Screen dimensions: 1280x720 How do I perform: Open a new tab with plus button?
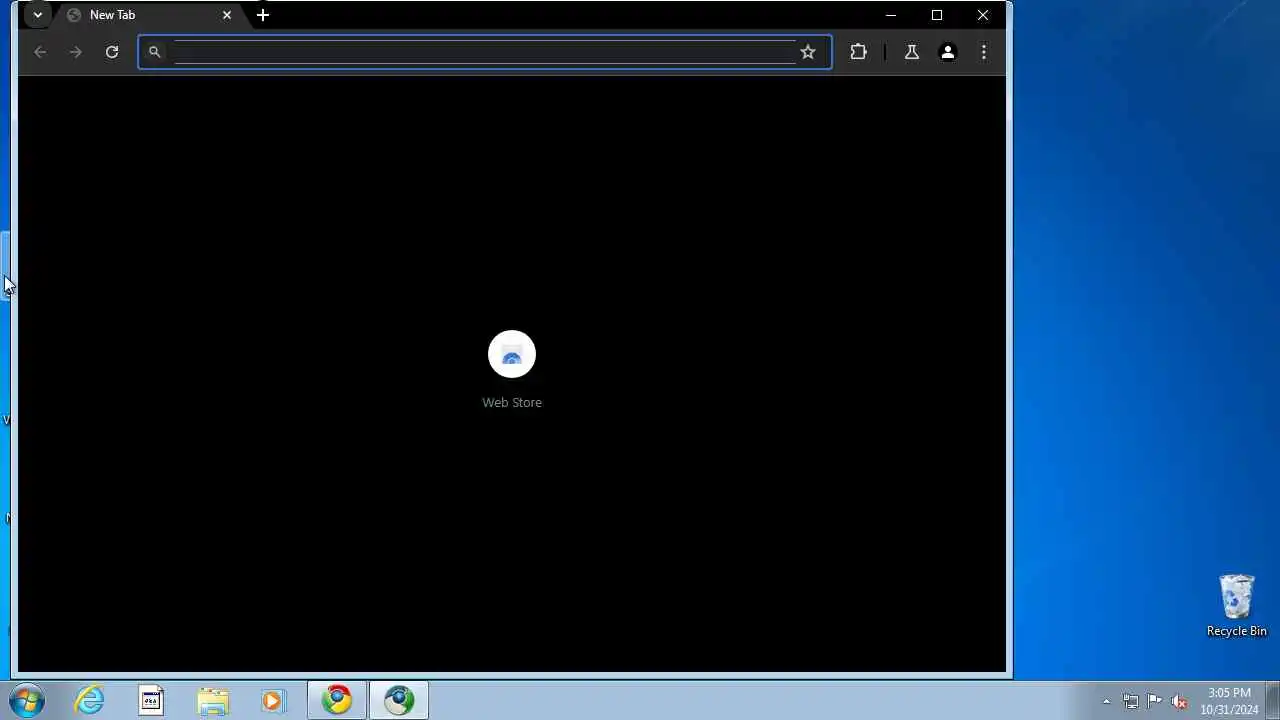click(263, 15)
